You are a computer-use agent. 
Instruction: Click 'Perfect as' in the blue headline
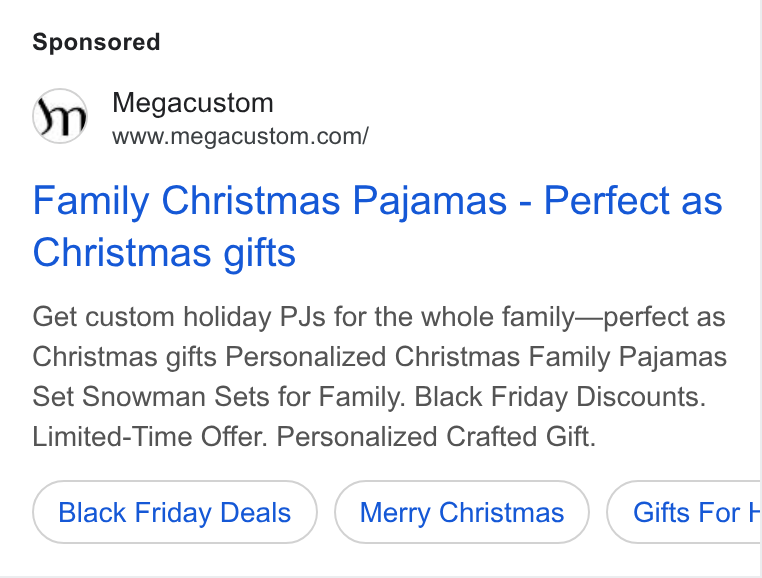click(633, 200)
